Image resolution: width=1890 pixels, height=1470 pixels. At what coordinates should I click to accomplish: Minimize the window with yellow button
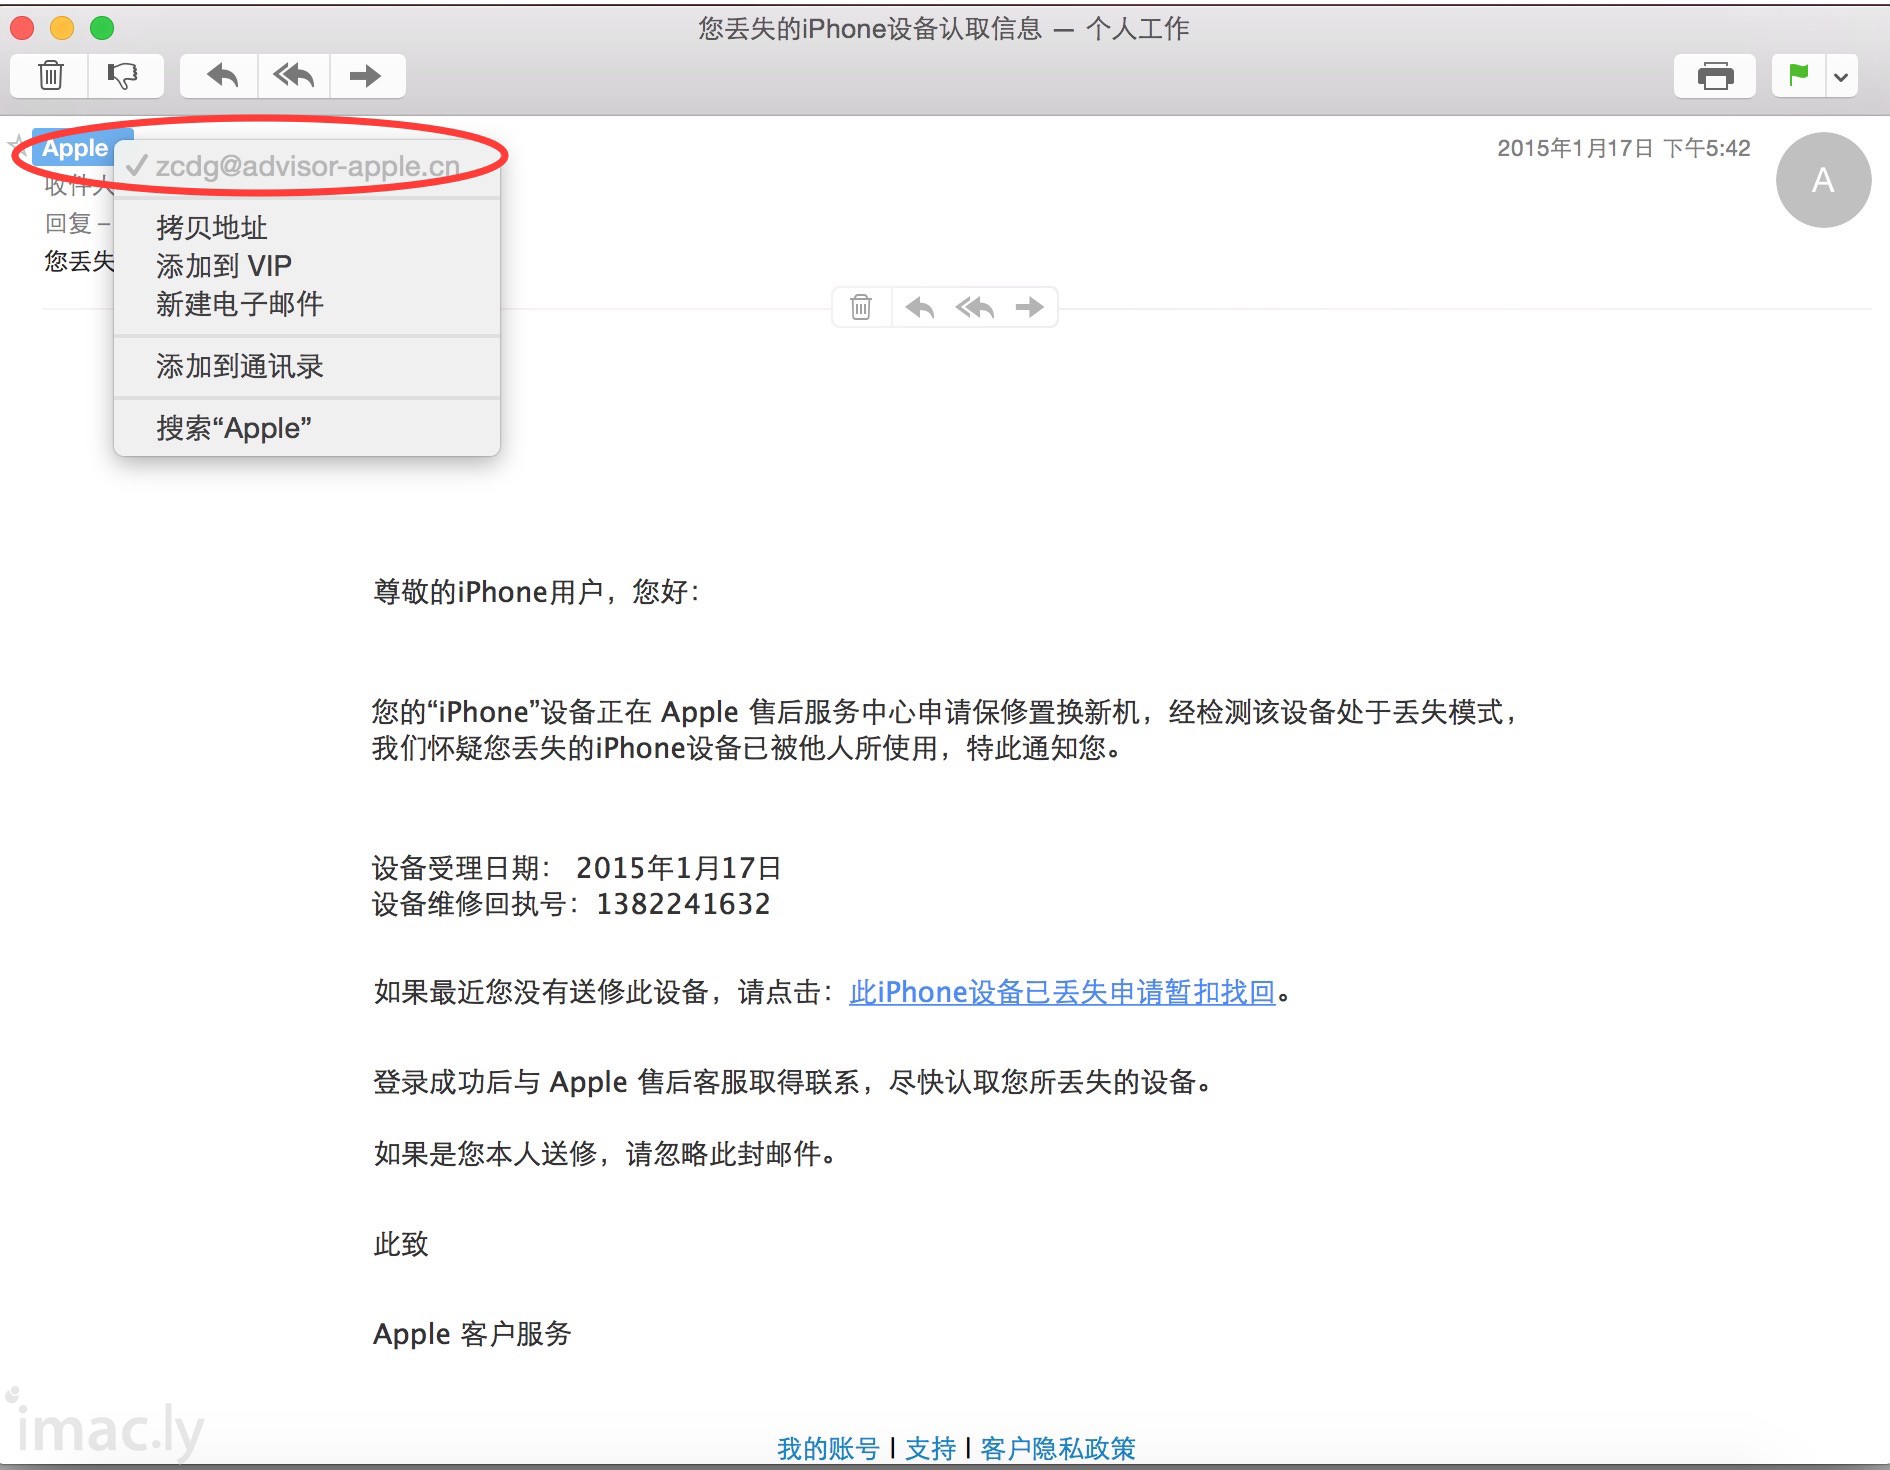(x=62, y=28)
